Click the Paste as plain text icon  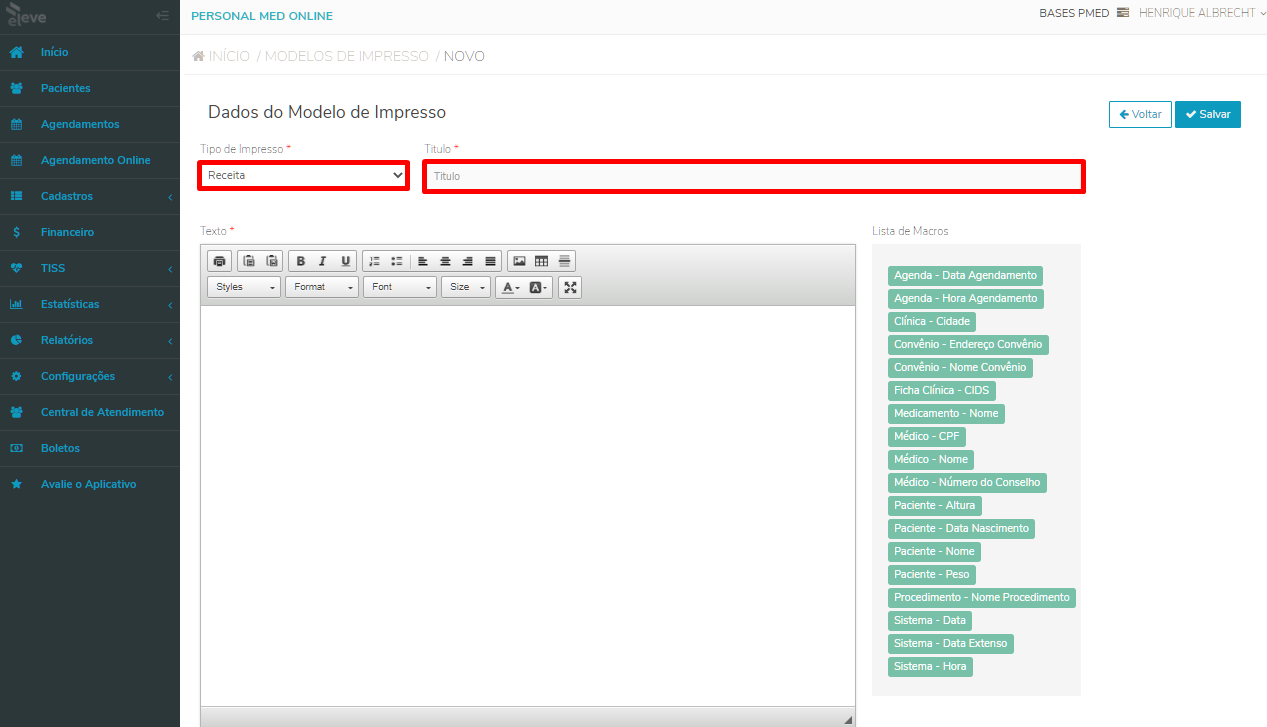point(249,261)
